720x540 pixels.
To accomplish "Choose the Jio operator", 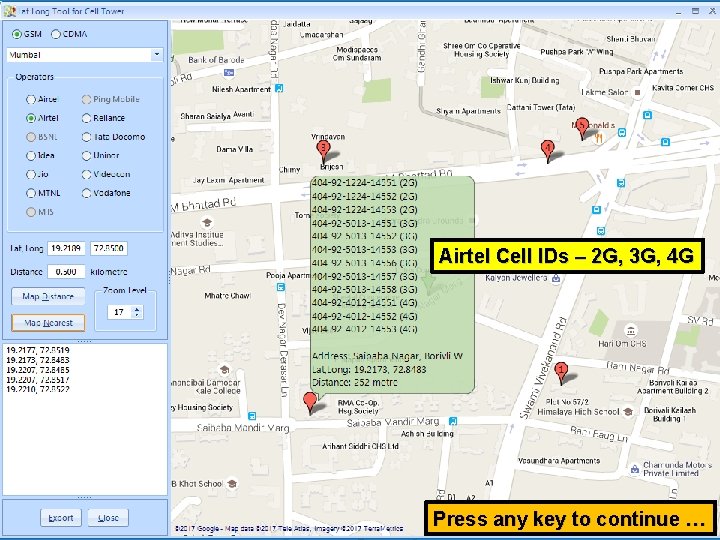I will [31, 174].
